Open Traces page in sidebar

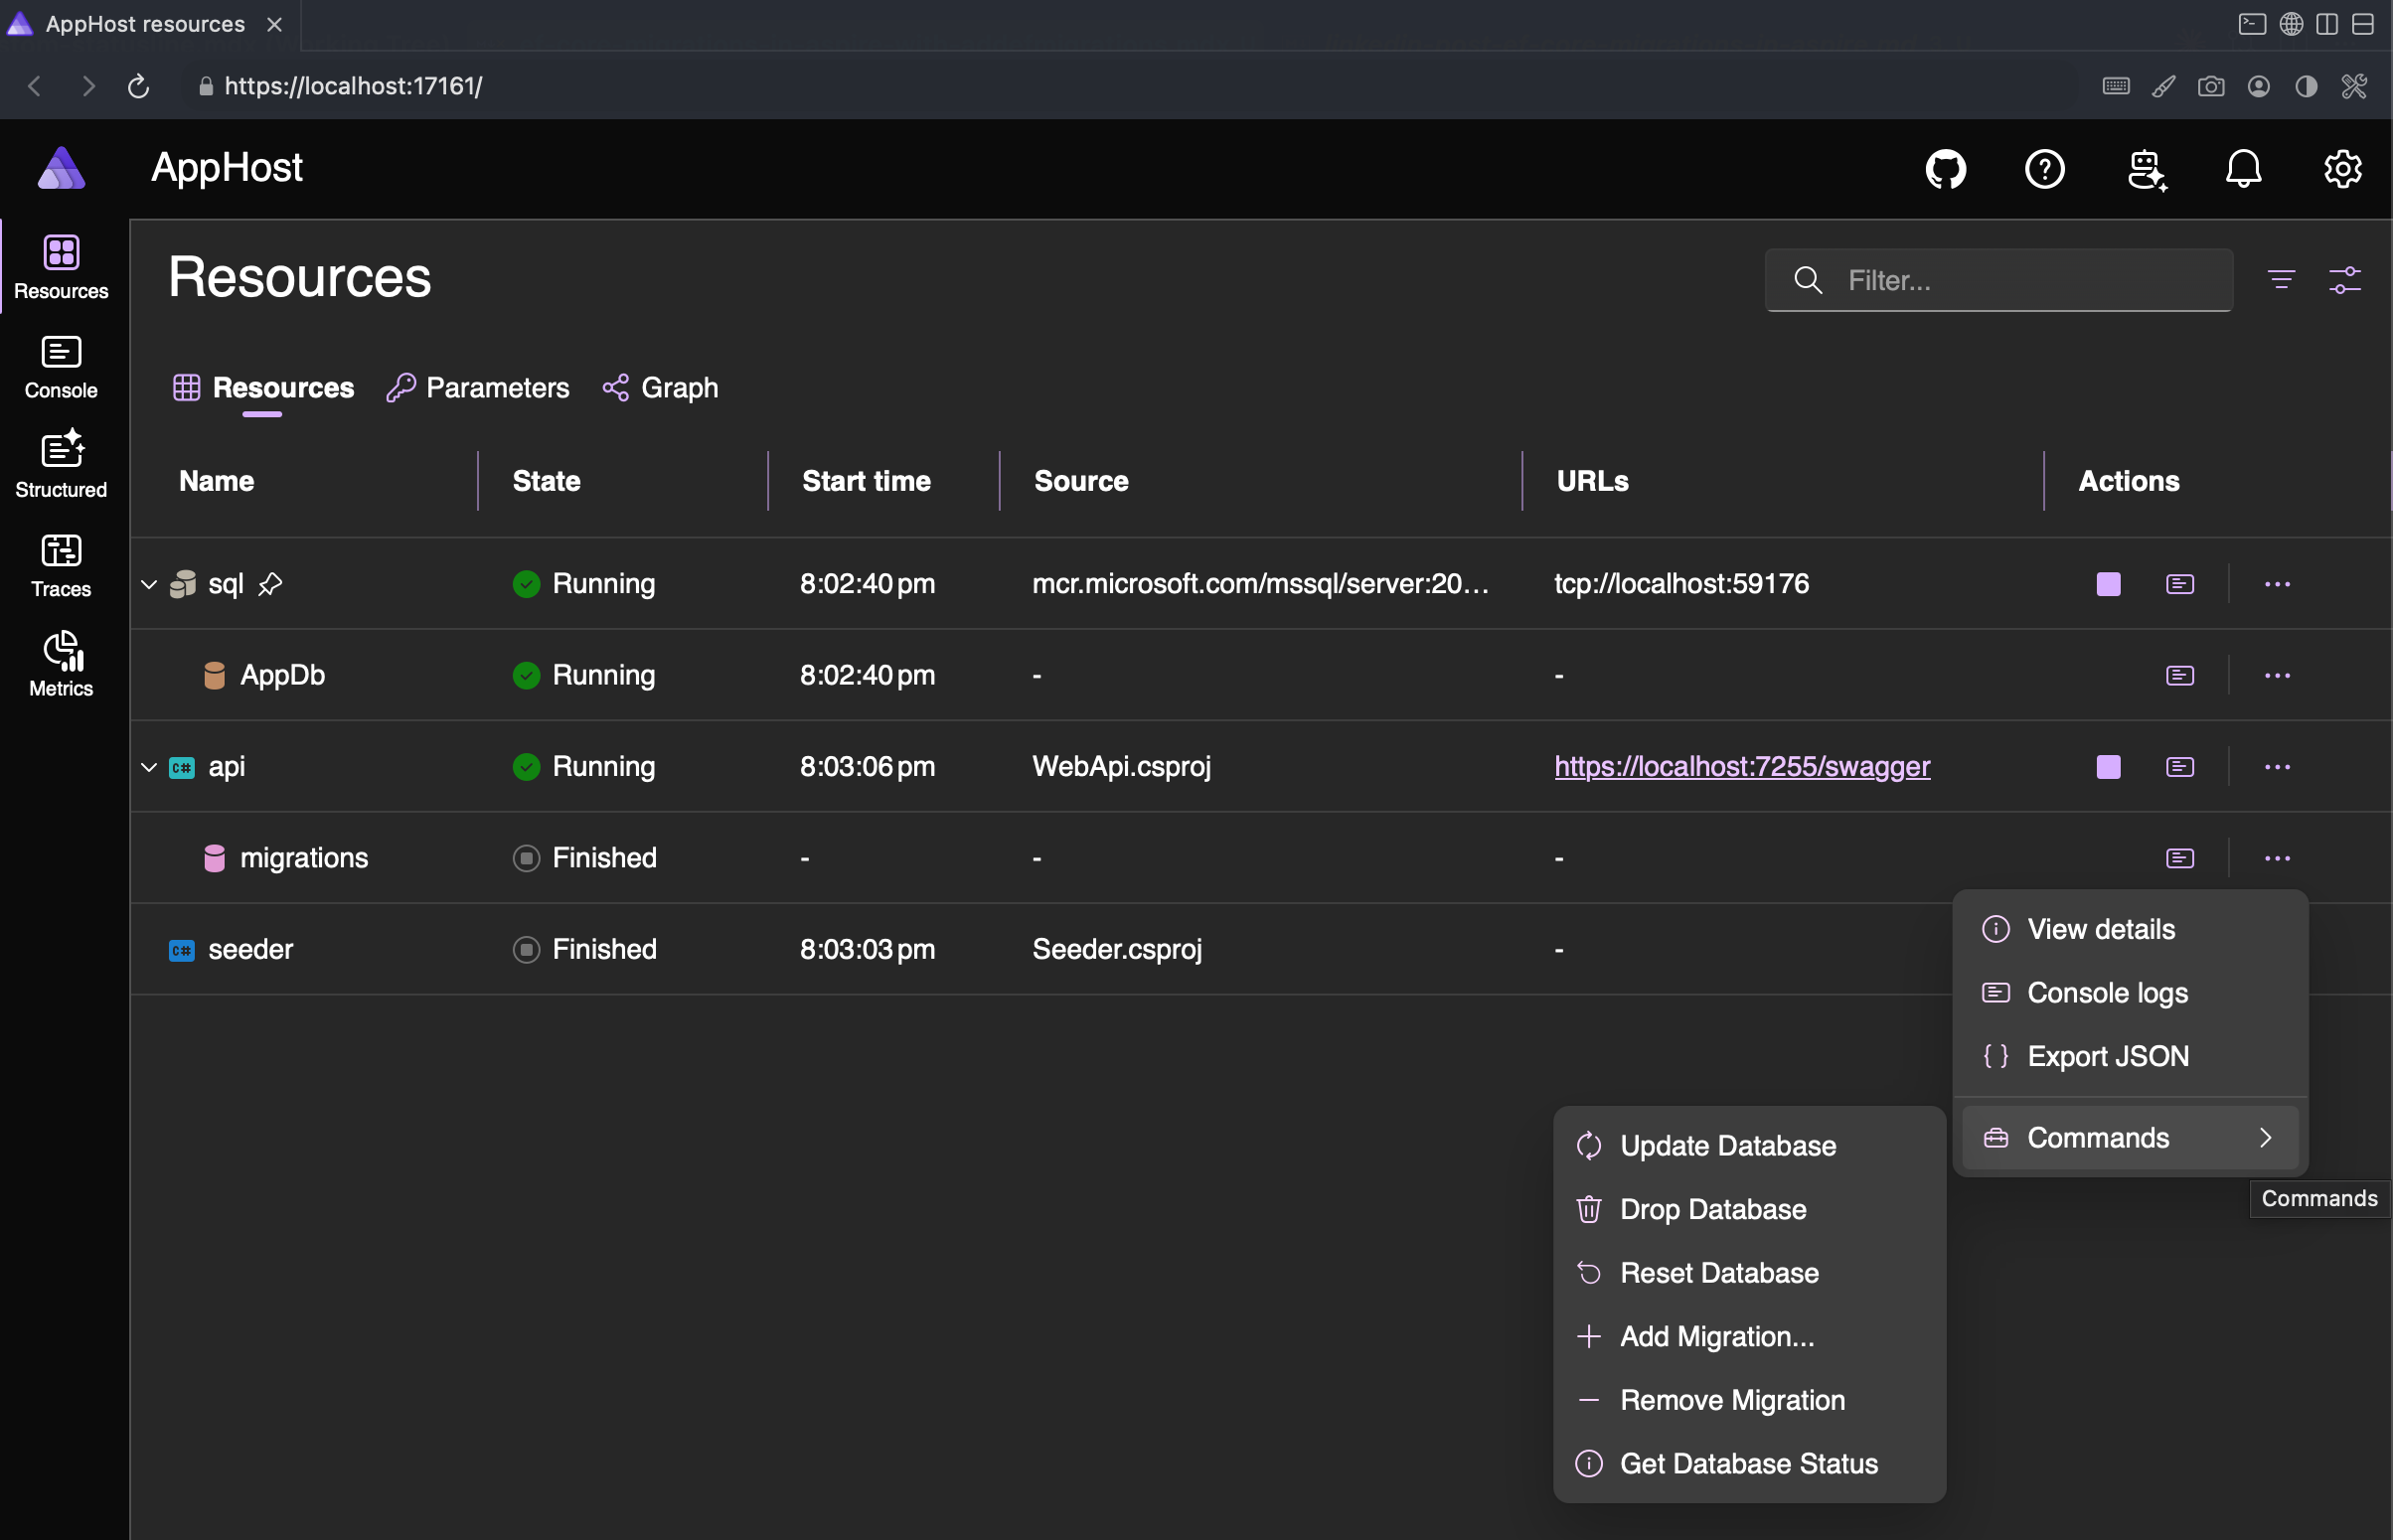(61, 565)
